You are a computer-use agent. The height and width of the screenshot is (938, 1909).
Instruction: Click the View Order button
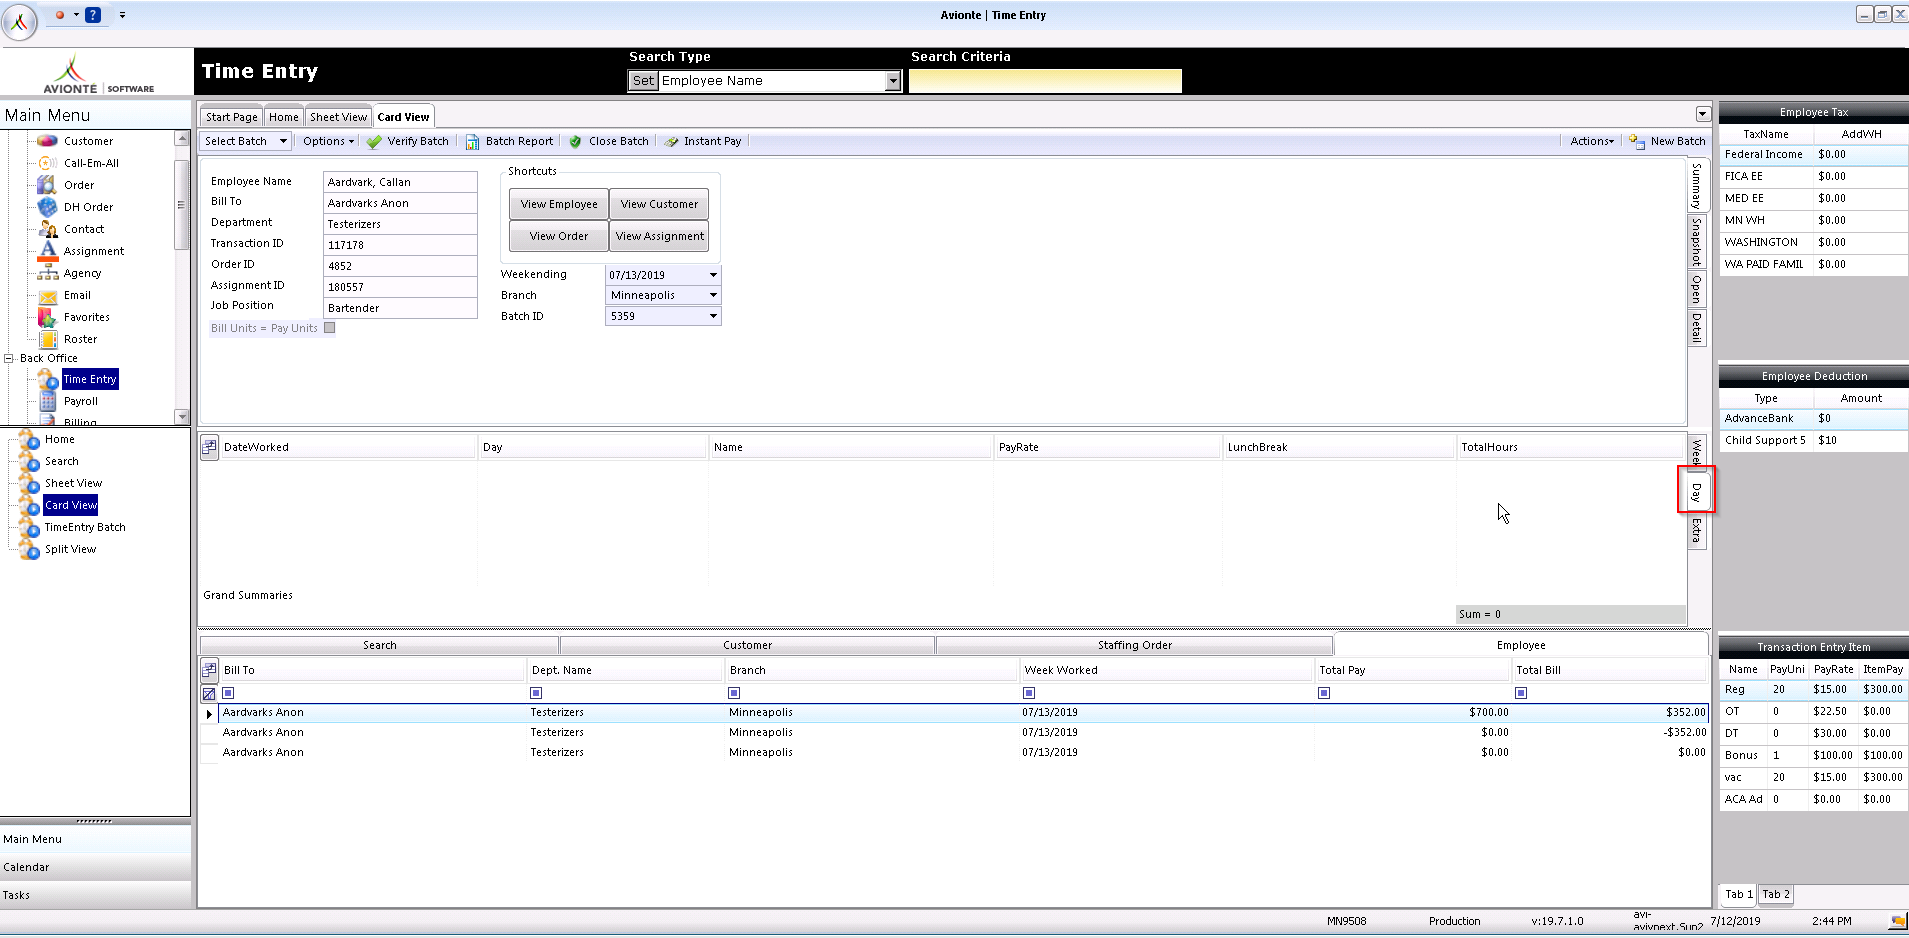click(559, 236)
